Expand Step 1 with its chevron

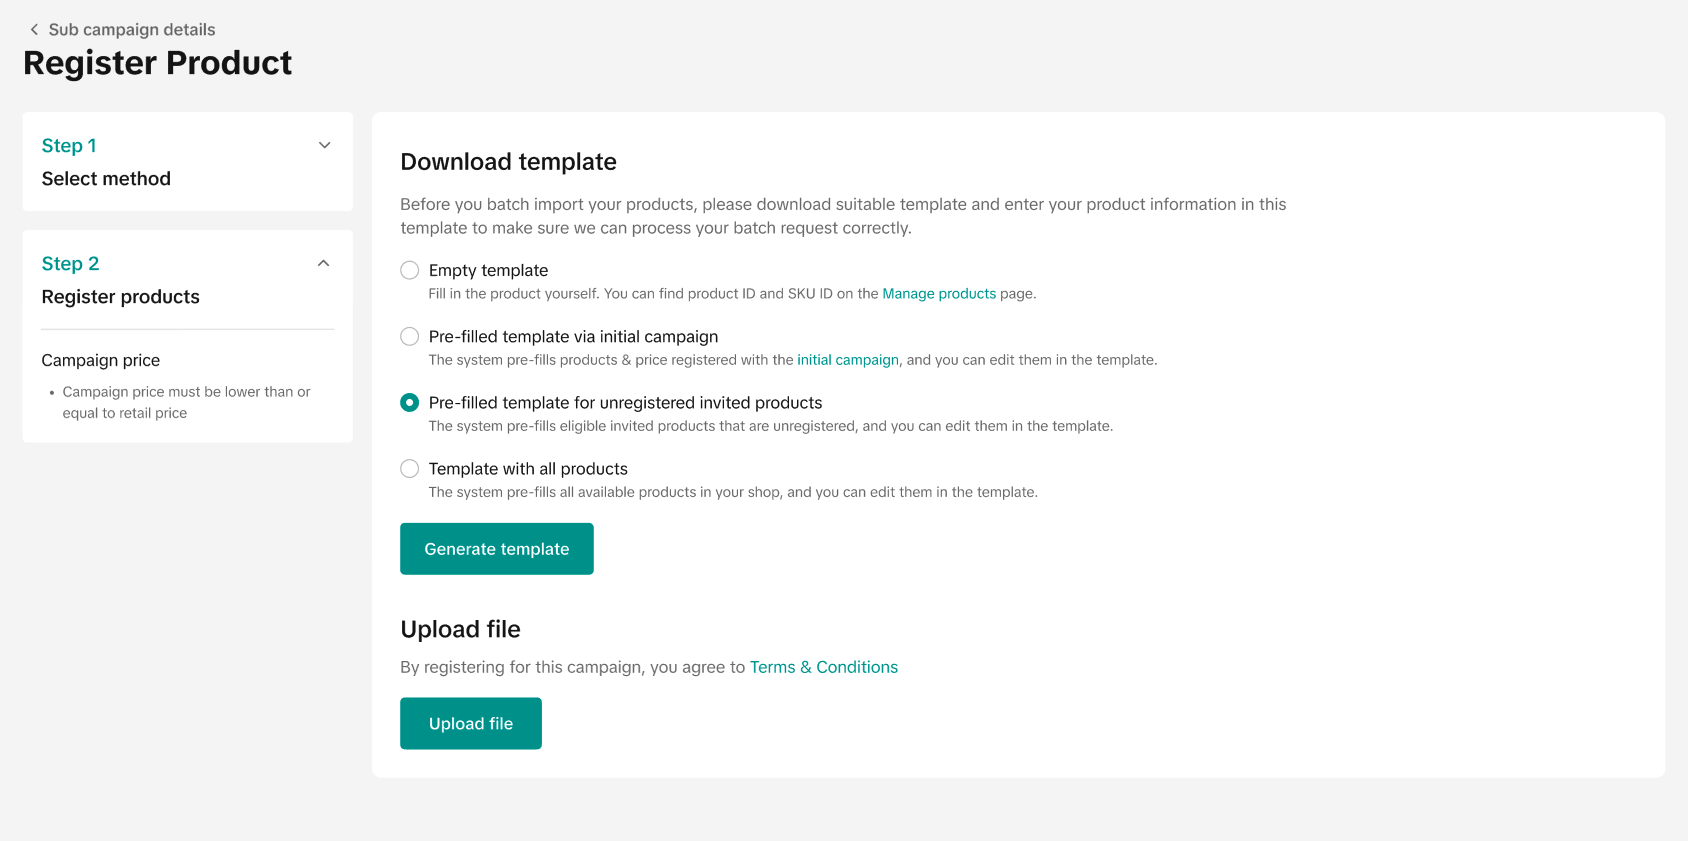coord(324,145)
